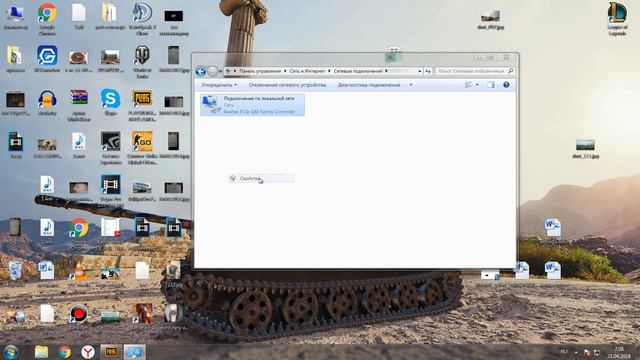Screen dimensions: 640x360
Task: Select the GeForce Experience desktop shortcut
Action: pyautogui.click(x=110, y=147)
